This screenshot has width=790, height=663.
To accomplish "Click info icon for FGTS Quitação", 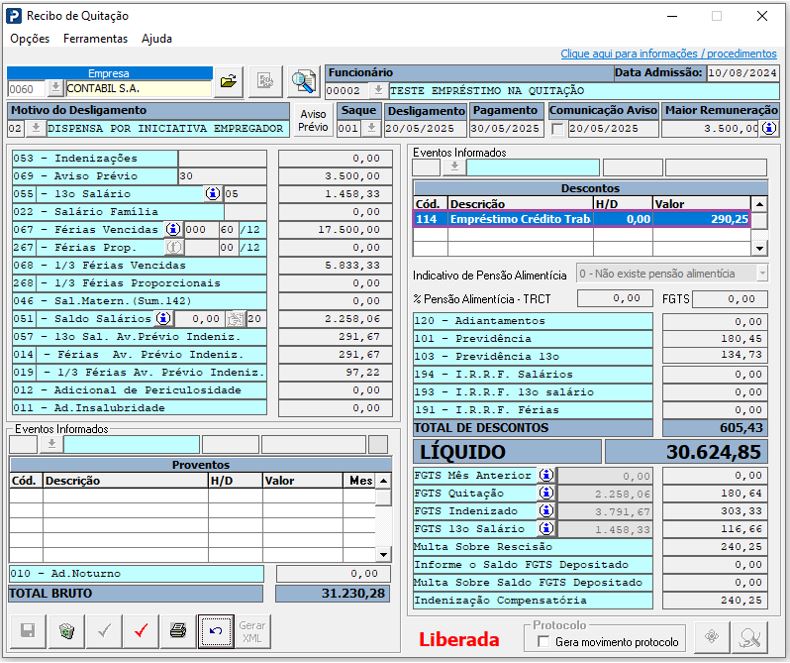I will tap(546, 493).
